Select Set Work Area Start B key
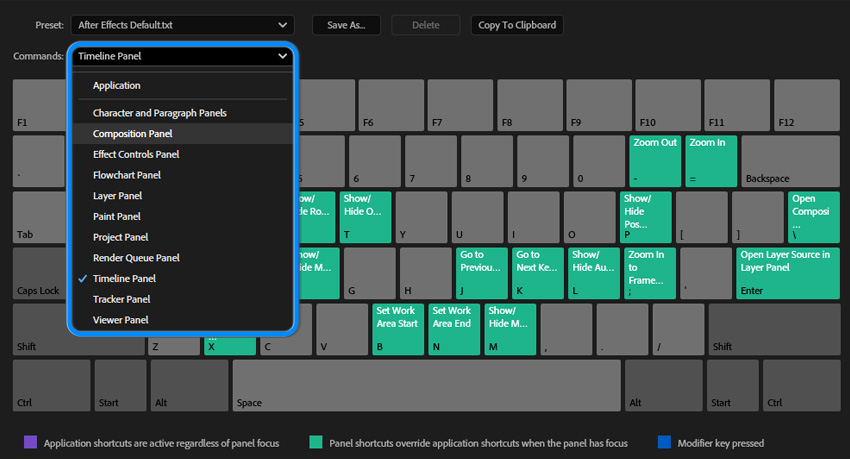 coord(398,329)
